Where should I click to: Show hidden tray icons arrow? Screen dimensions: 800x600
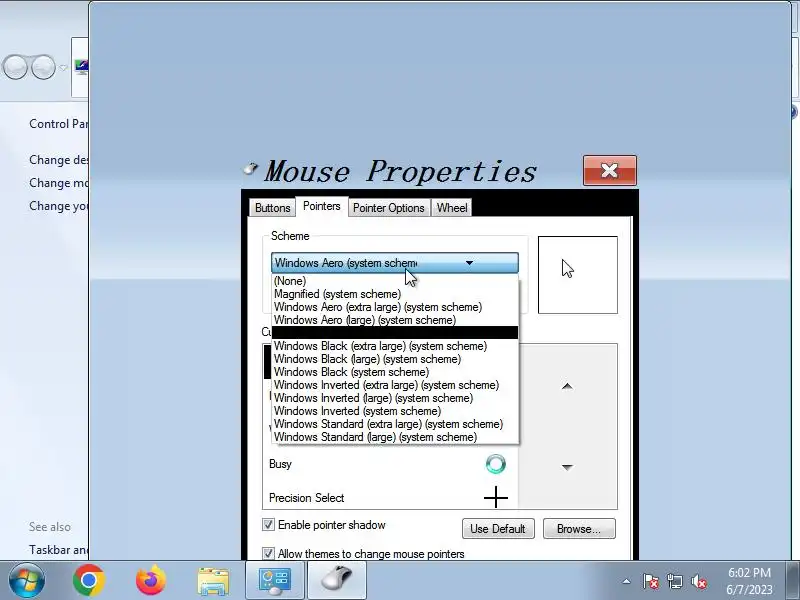(627, 581)
